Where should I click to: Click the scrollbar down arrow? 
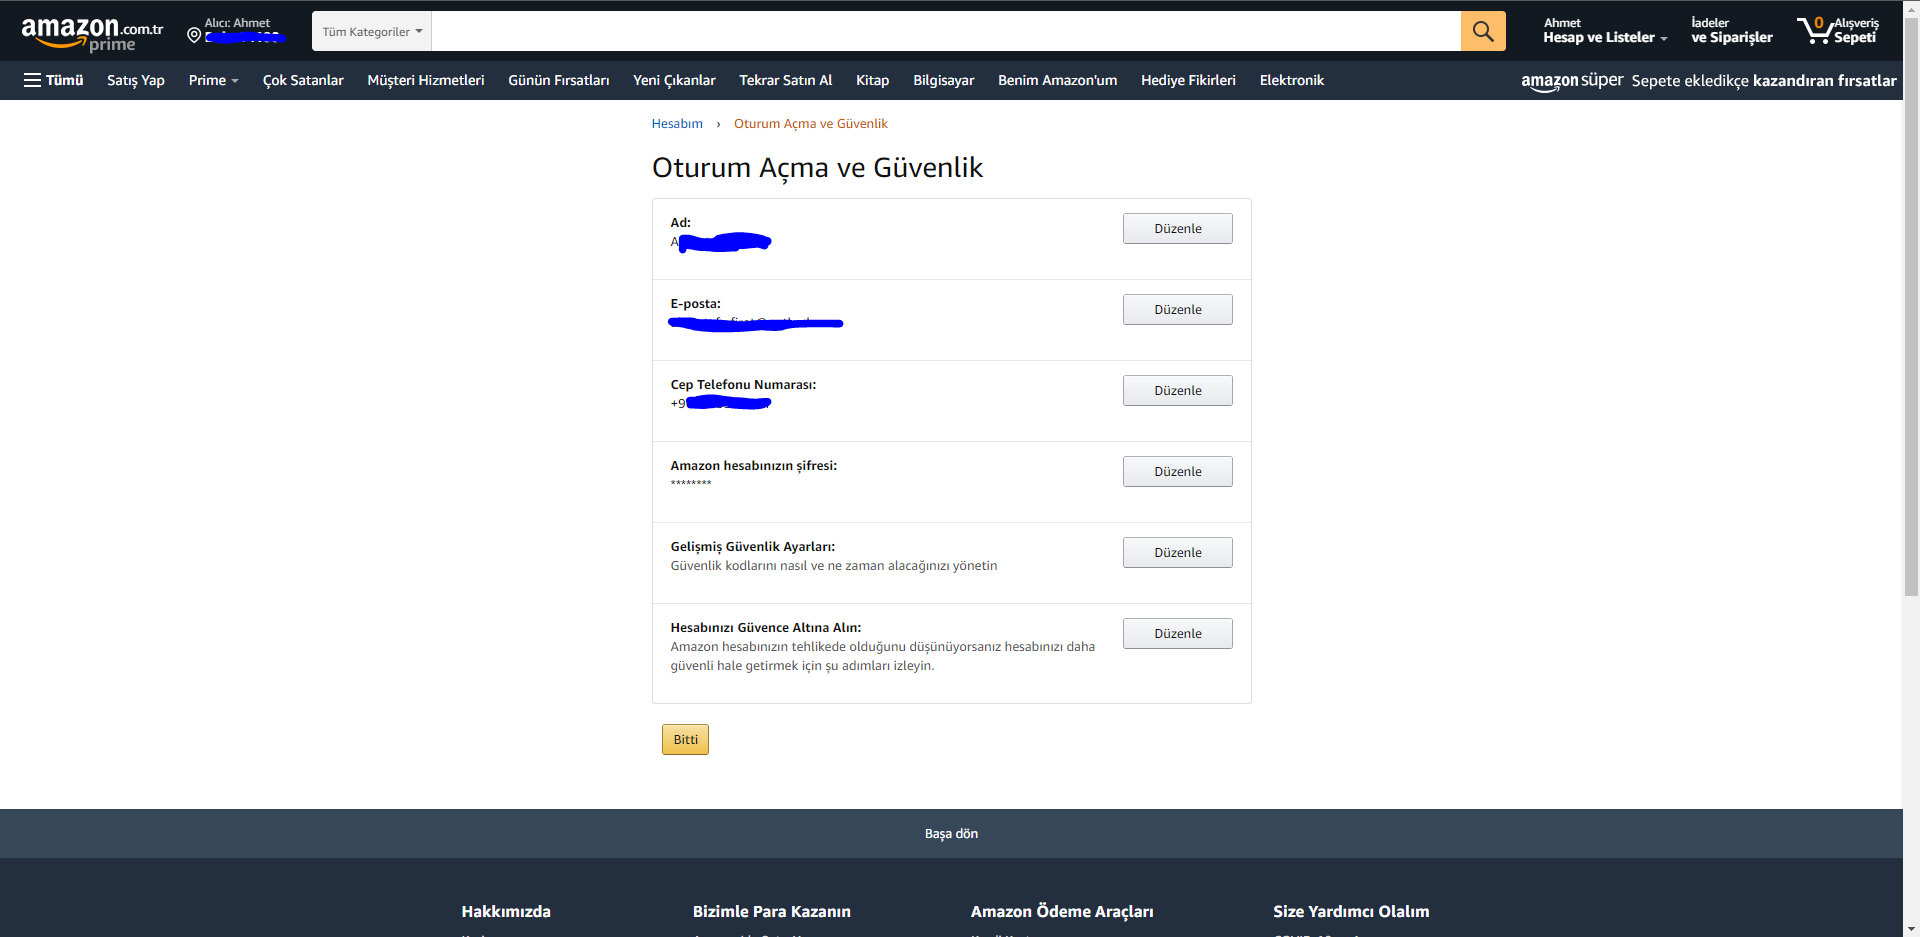(1911, 928)
